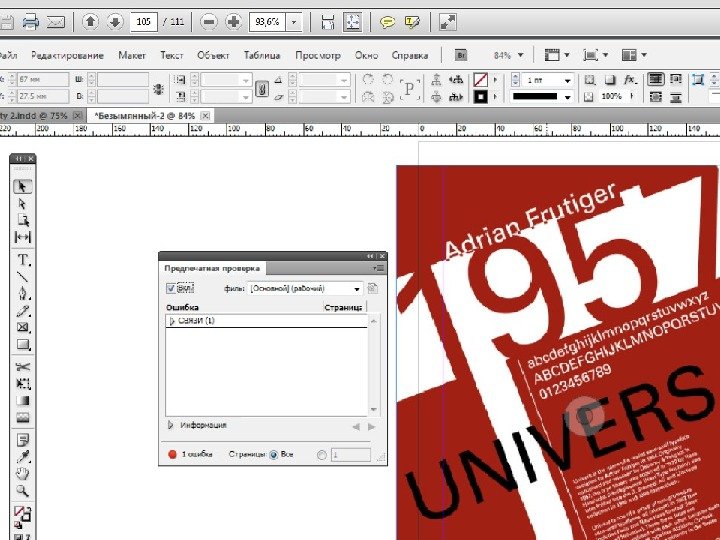Click the fullscreen expand icon
This screenshot has width=720, height=540.
click(x=448, y=22)
